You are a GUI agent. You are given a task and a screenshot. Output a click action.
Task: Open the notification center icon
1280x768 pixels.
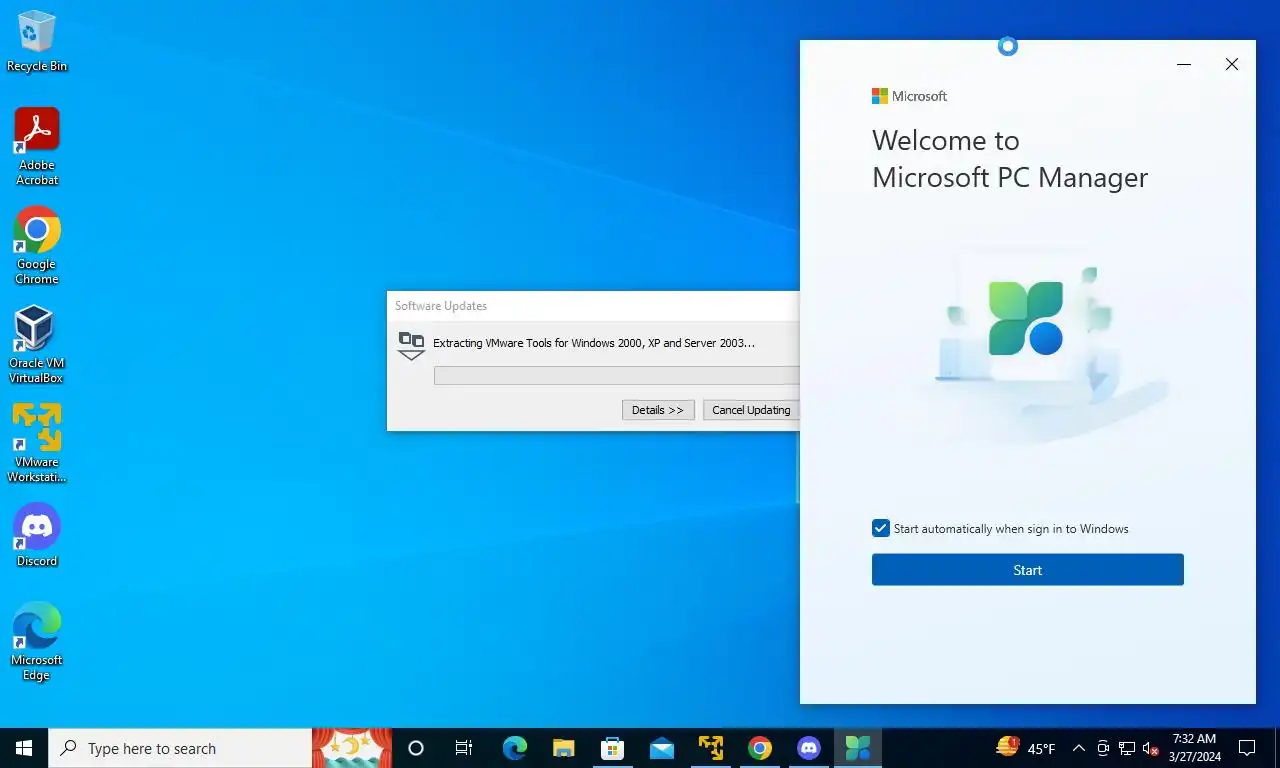coord(1247,748)
